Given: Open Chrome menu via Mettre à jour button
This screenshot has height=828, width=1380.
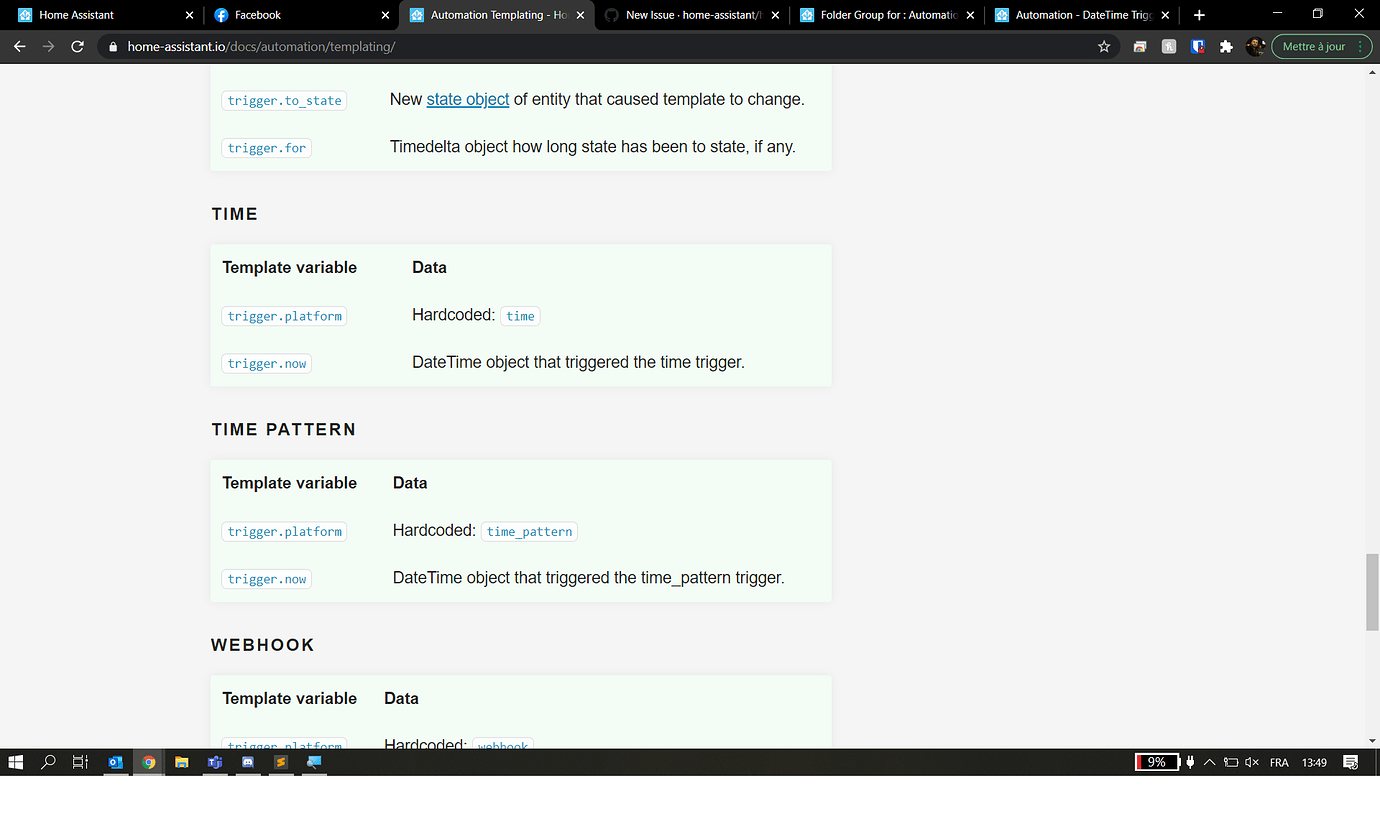Looking at the screenshot, I should pyautogui.click(x=1321, y=47).
